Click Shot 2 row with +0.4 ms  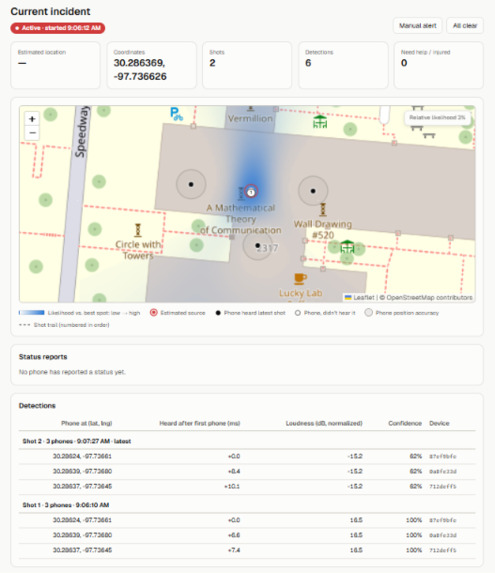[247, 471]
